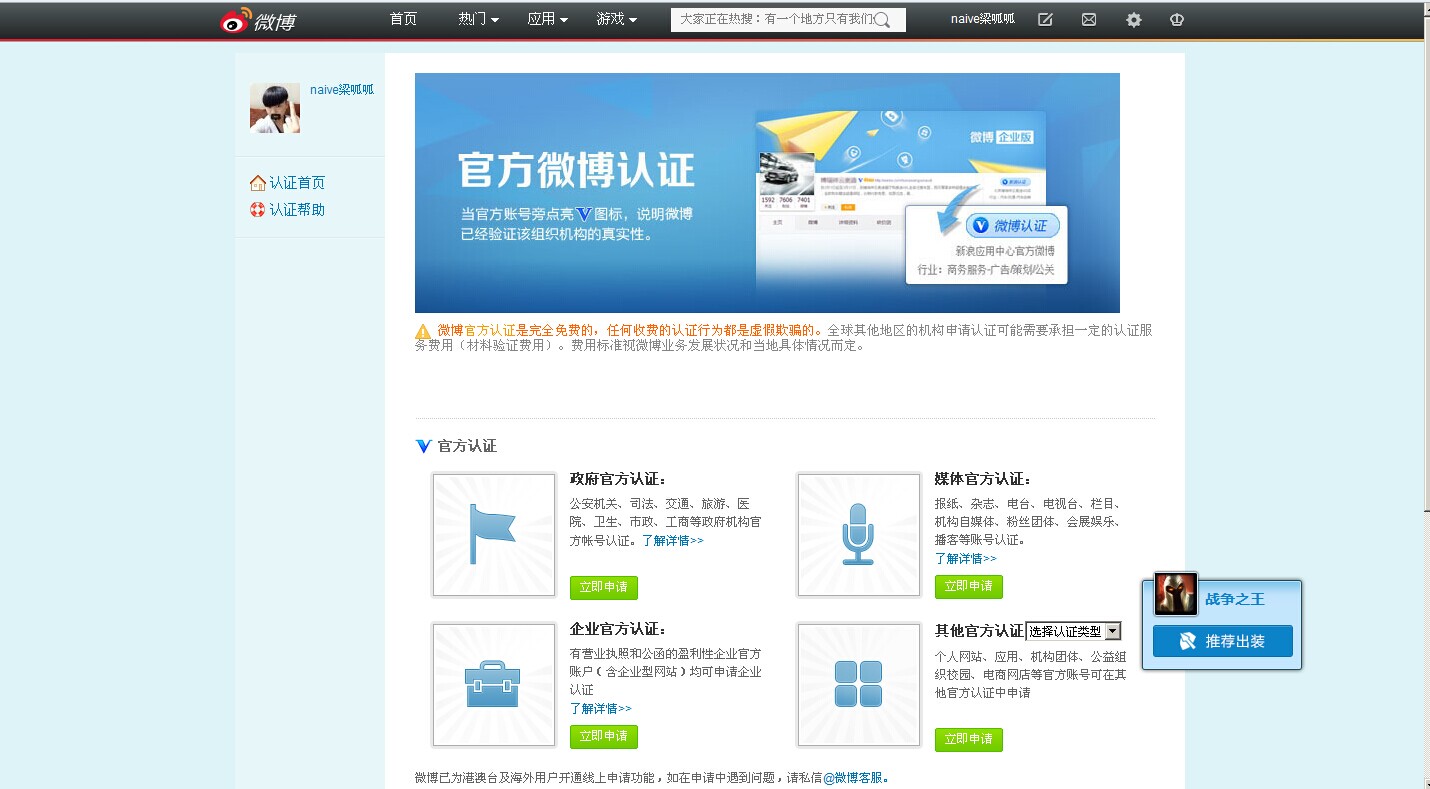Open the messages envelope icon
Viewport: 1430px width, 789px height.
(1089, 19)
